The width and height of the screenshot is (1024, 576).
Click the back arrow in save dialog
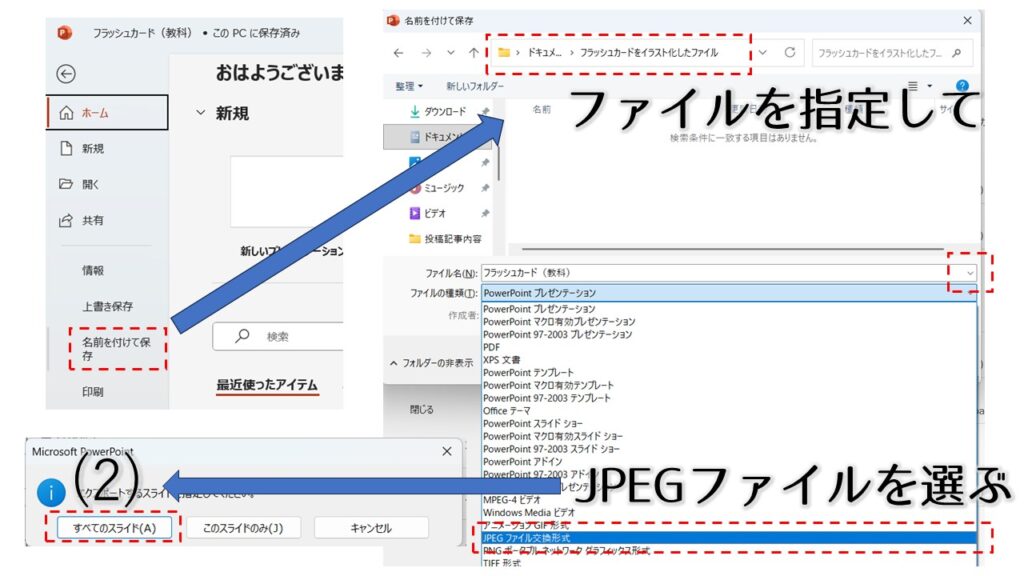399,52
